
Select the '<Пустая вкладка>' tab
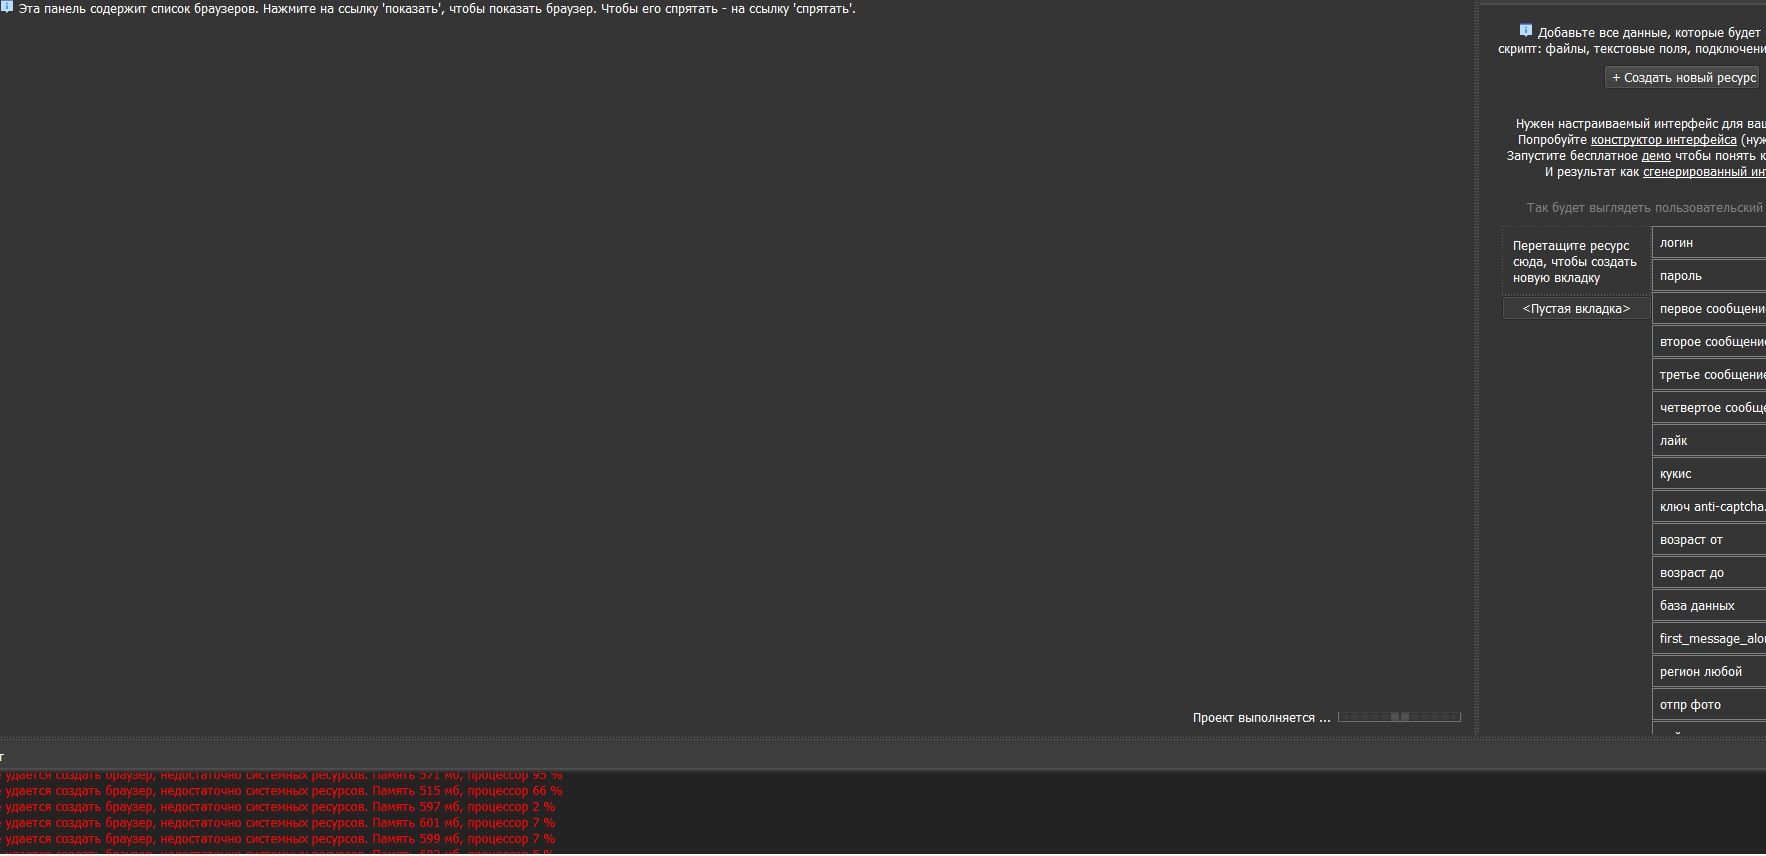tap(1576, 309)
